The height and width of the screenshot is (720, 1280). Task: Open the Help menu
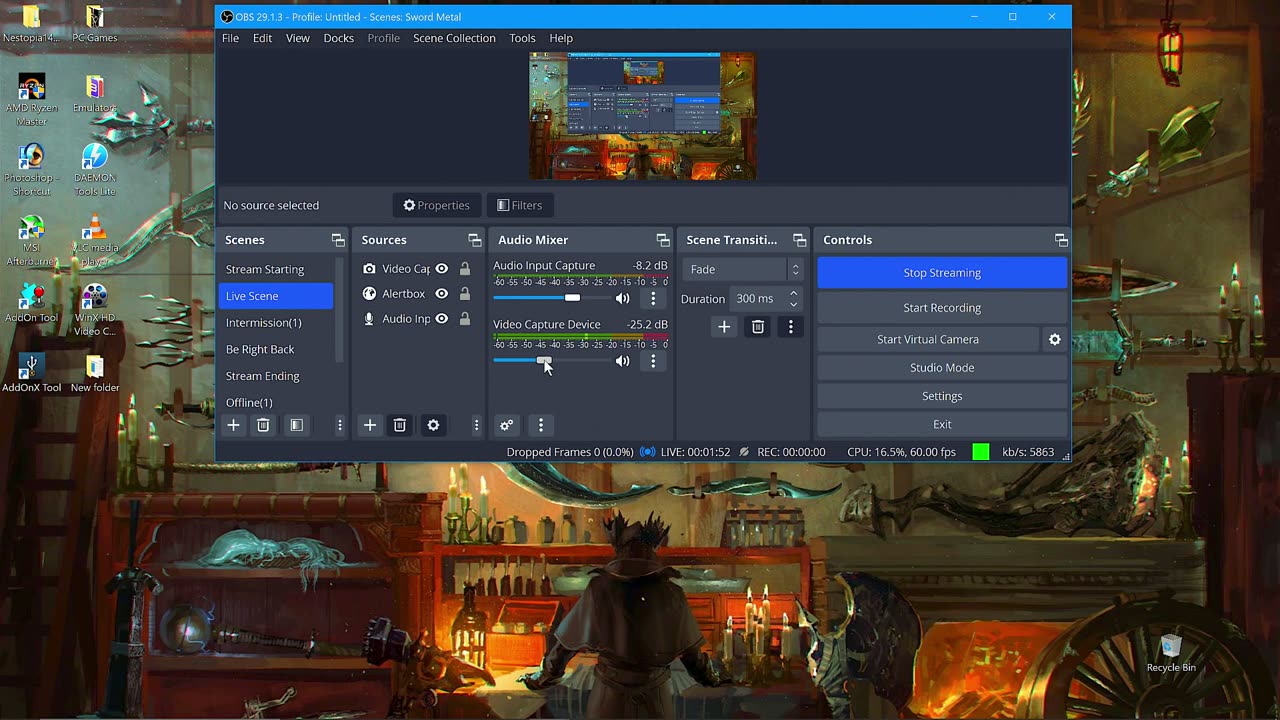pyautogui.click(x=561, y=38)
